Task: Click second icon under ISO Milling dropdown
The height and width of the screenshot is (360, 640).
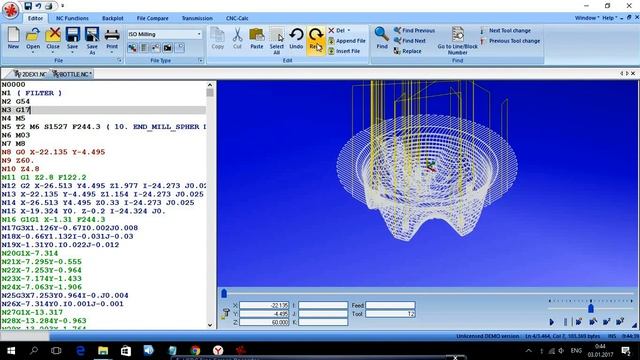Action: [144, 48]
